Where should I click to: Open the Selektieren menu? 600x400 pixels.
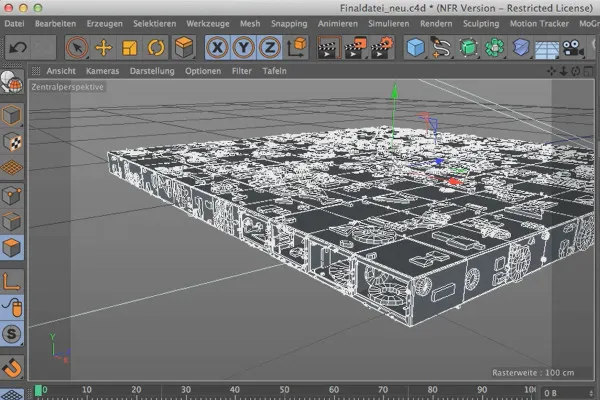pos(155,24)
